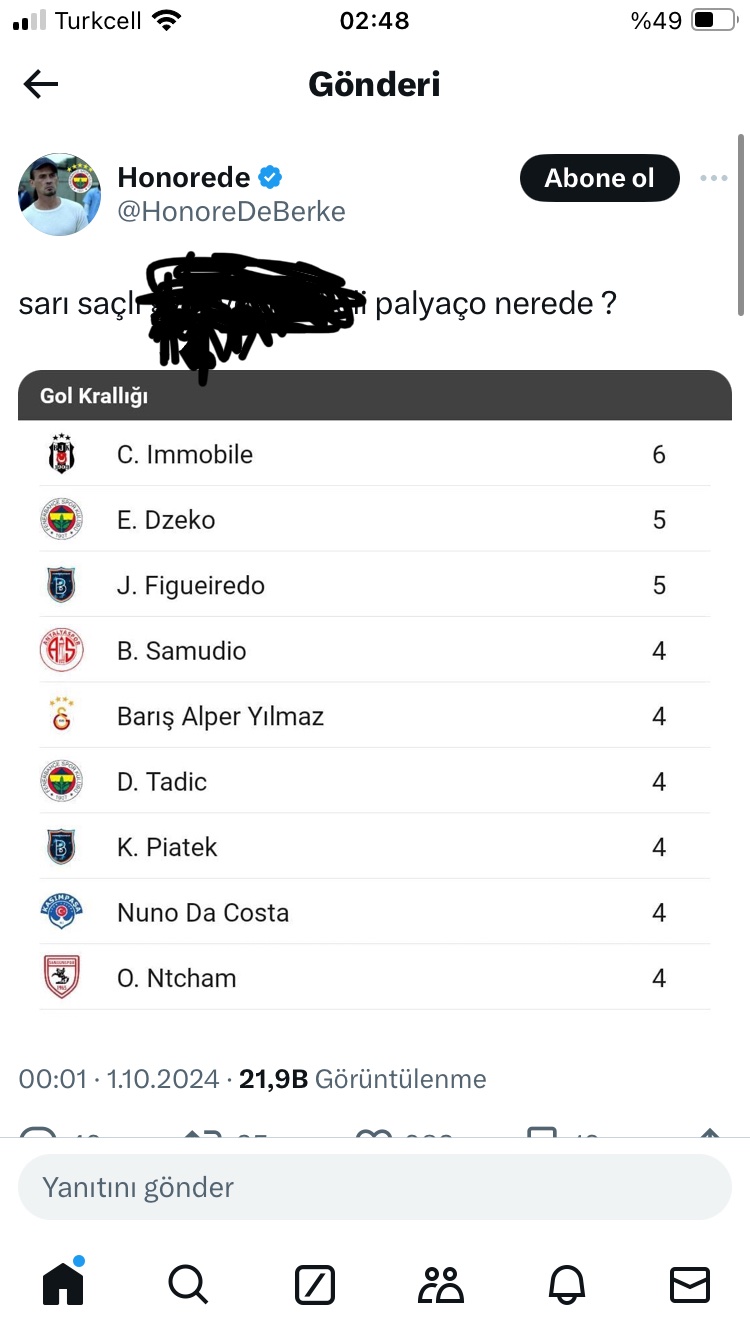Select the E. Dzeko row name

coord(166,520)
